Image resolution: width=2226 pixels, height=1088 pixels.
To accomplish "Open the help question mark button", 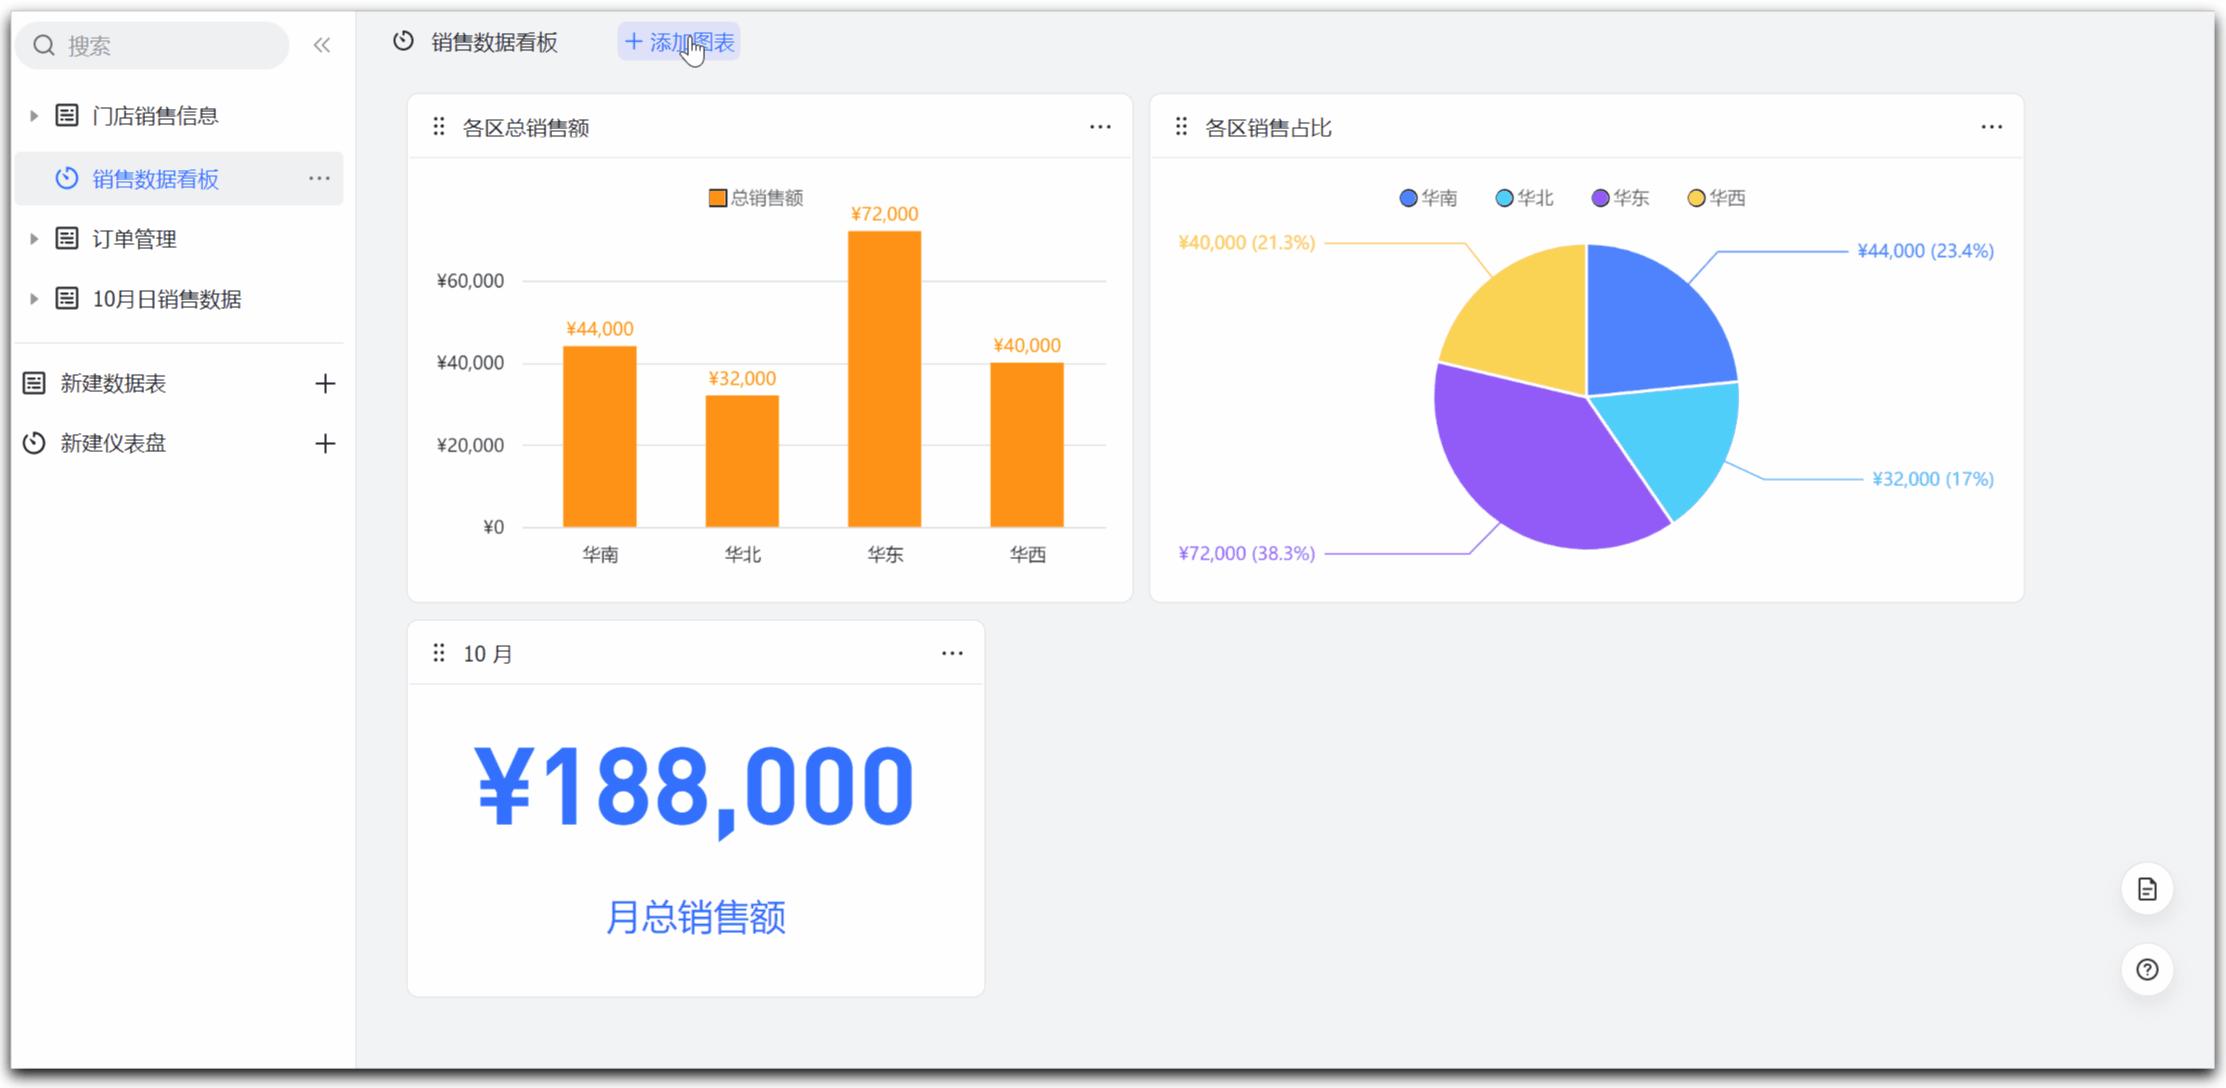I will (2147, 970).
